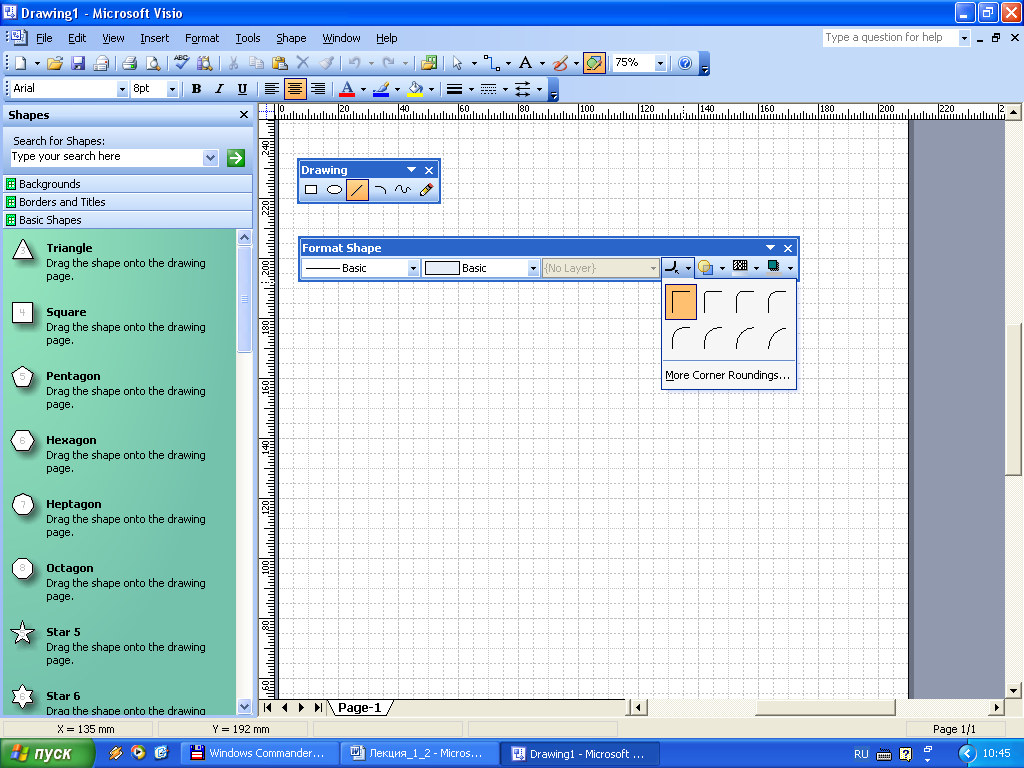
Task: Switch to Лекция_1_2 Word taskbar button
Action: [419, 754]
